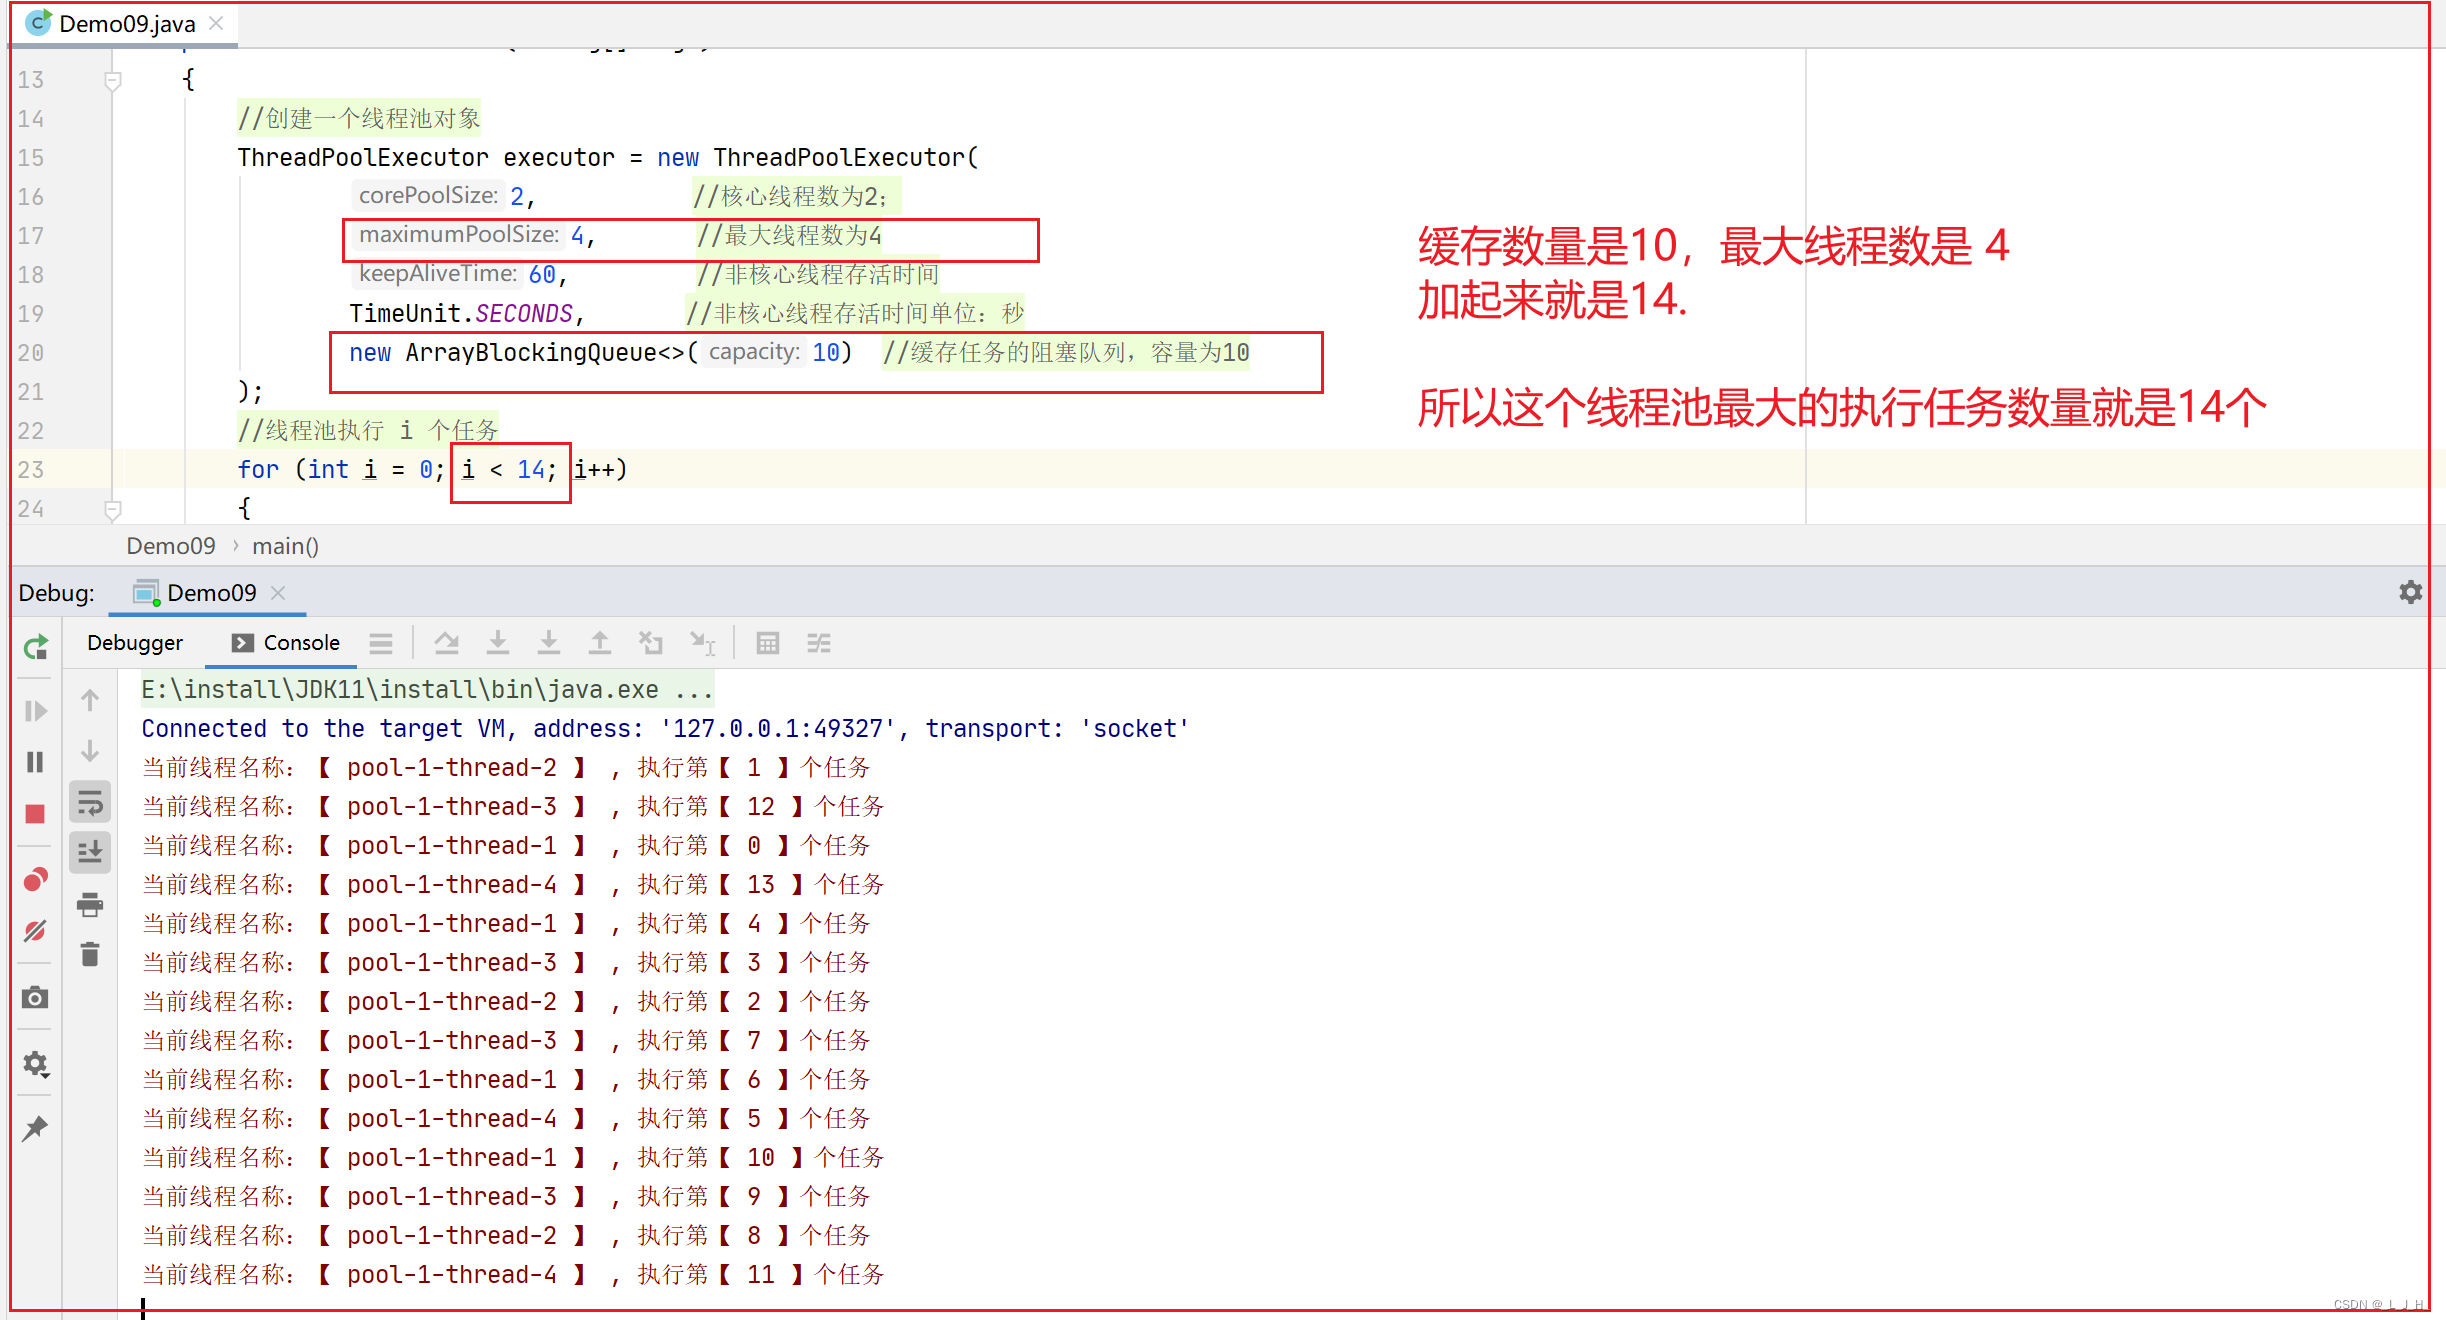Click the keepAliveTime parameter hint
This screenshot has width=2446, height=1320.
click(438, 273)
